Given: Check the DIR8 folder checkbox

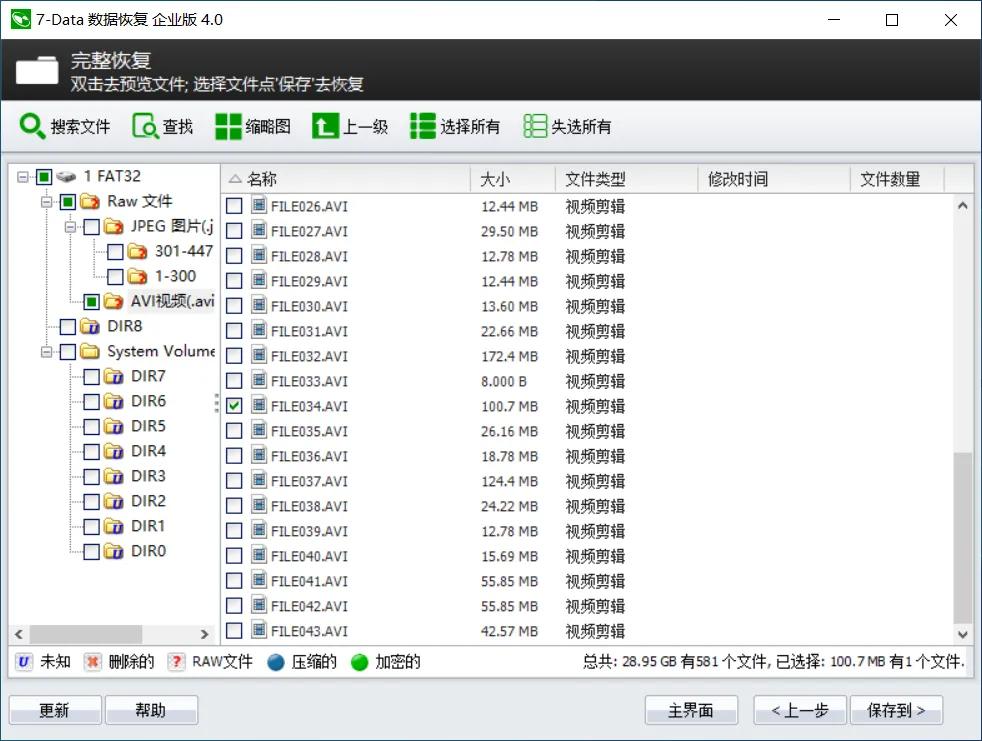Looking at the screenshot, I should coord(68,326).
